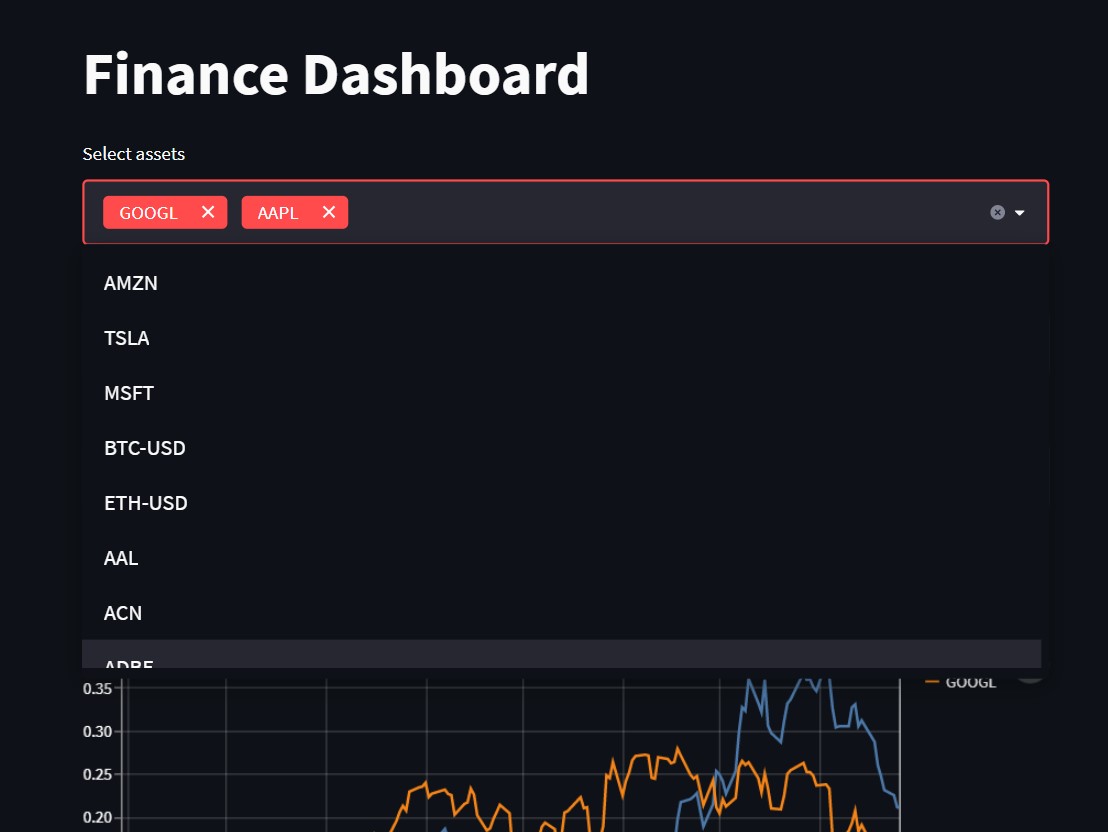The width and height of the screenshot is (1108, 832).
Task: Select AMZN from the list
Action: coord(561,283)
